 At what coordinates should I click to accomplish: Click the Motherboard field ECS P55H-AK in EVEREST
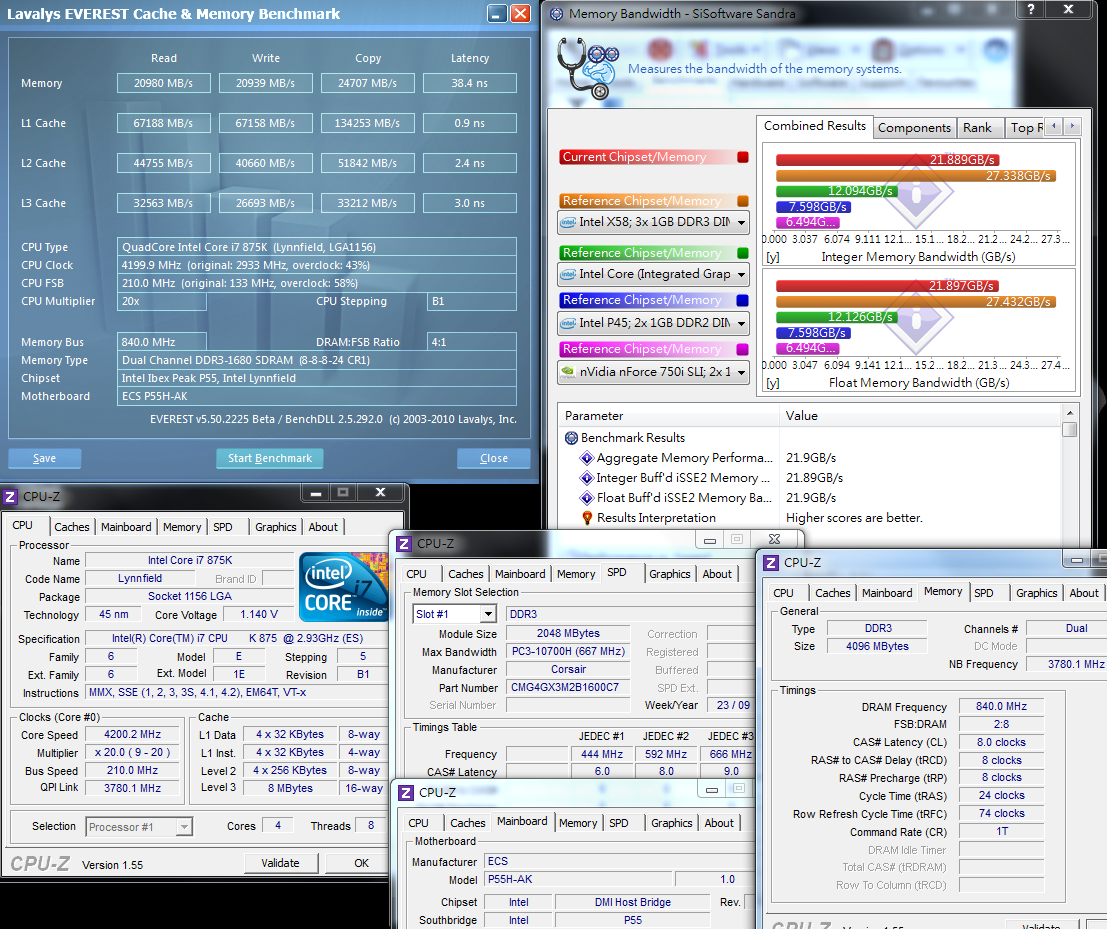click(316, 396)
